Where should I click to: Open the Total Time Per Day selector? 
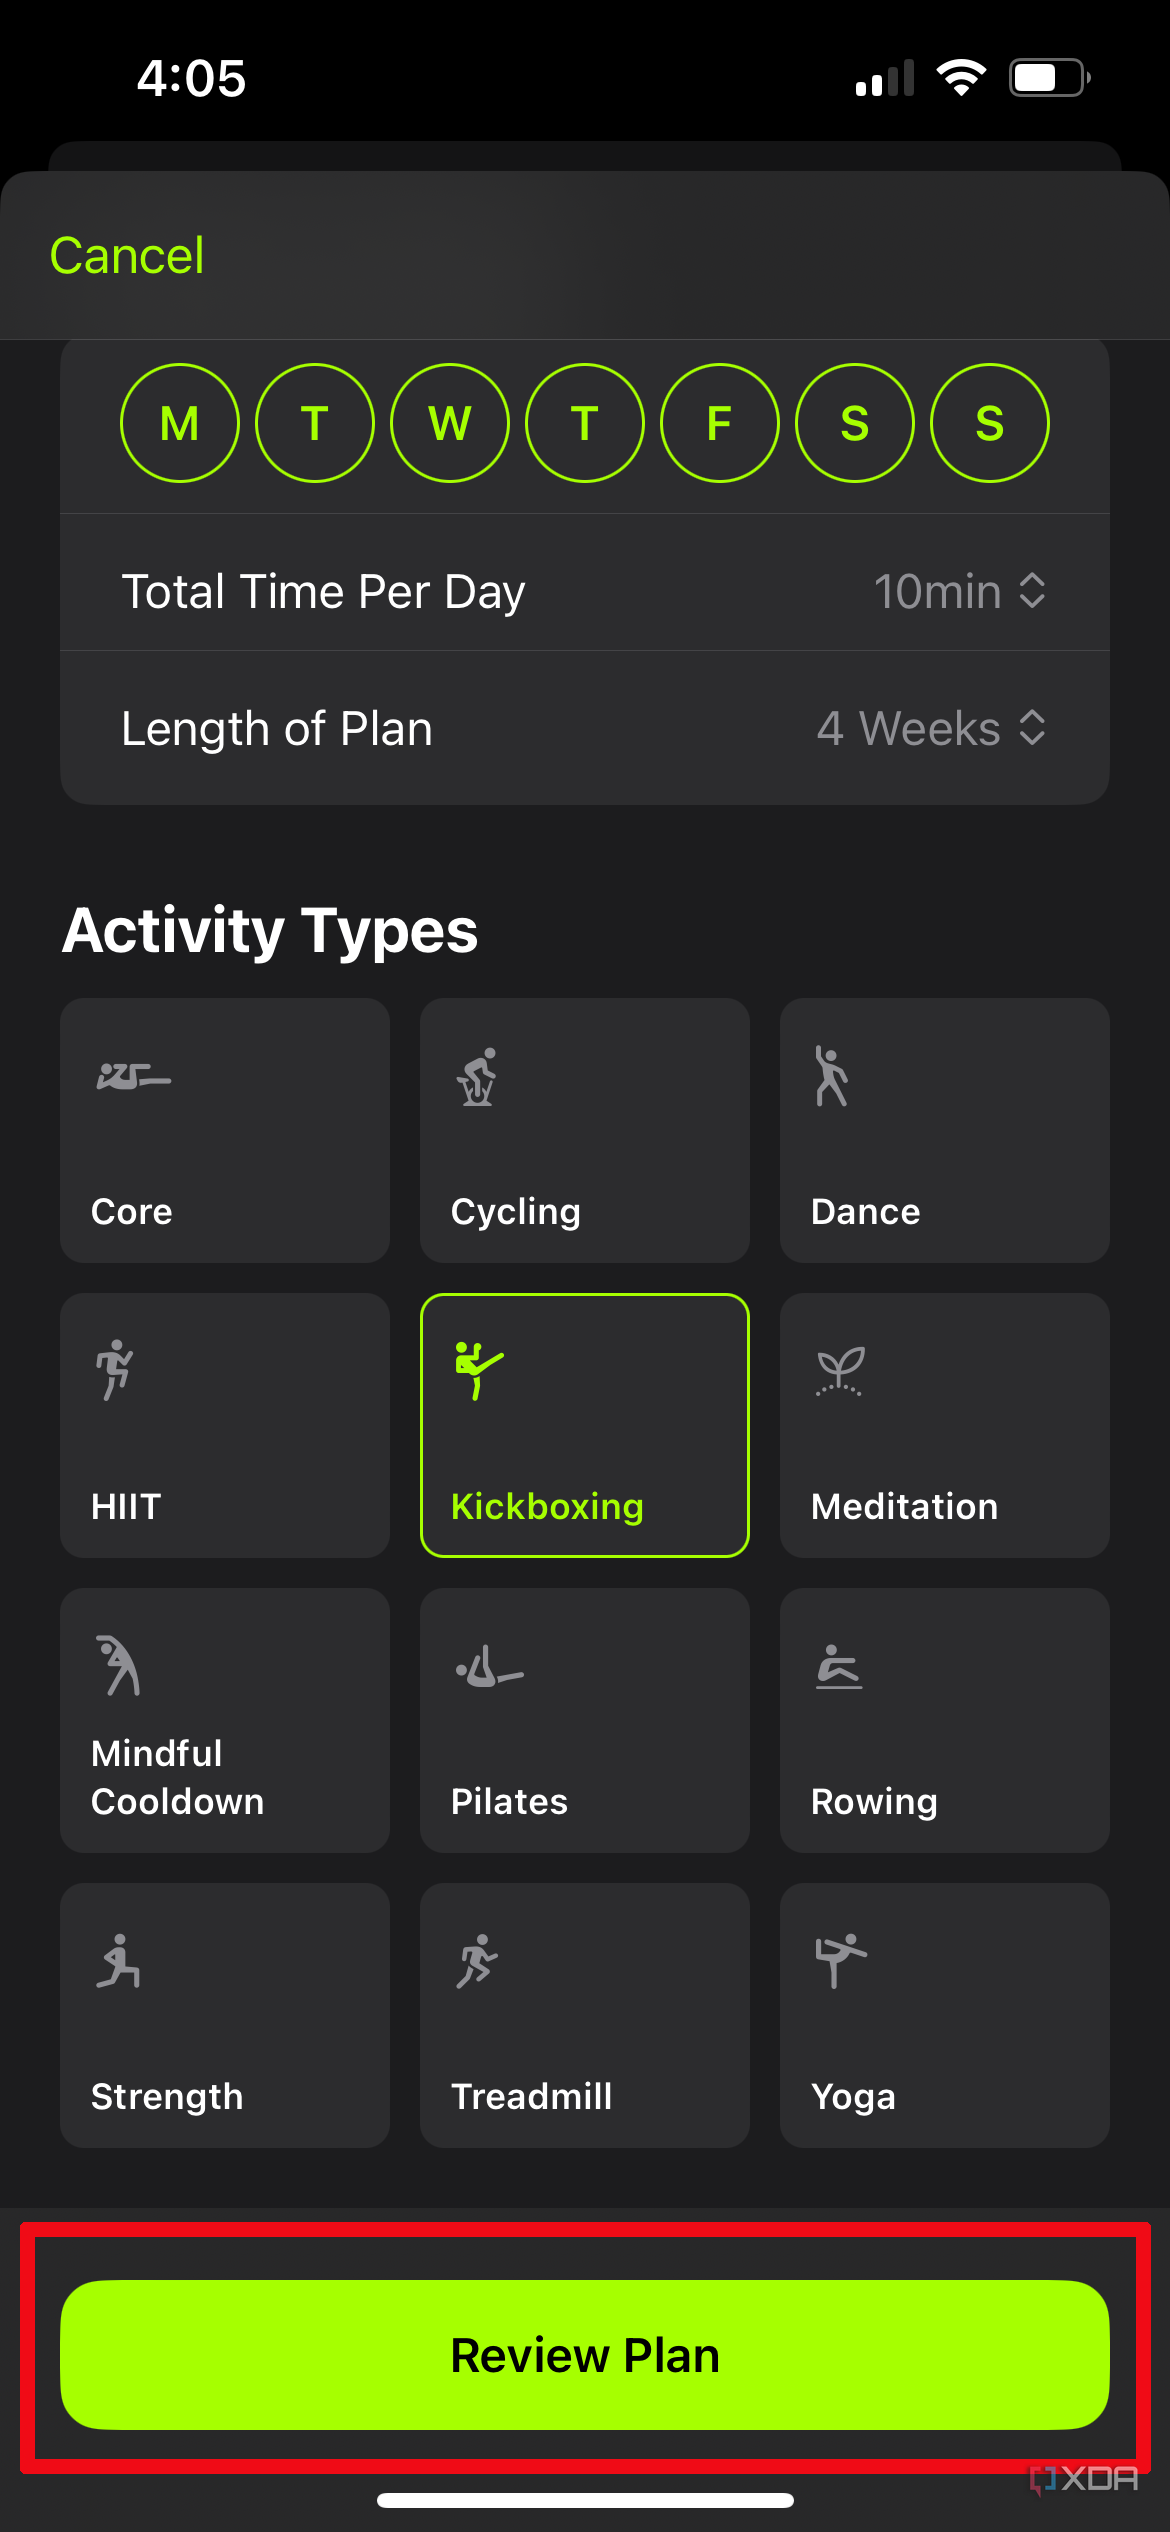(959, 590)
